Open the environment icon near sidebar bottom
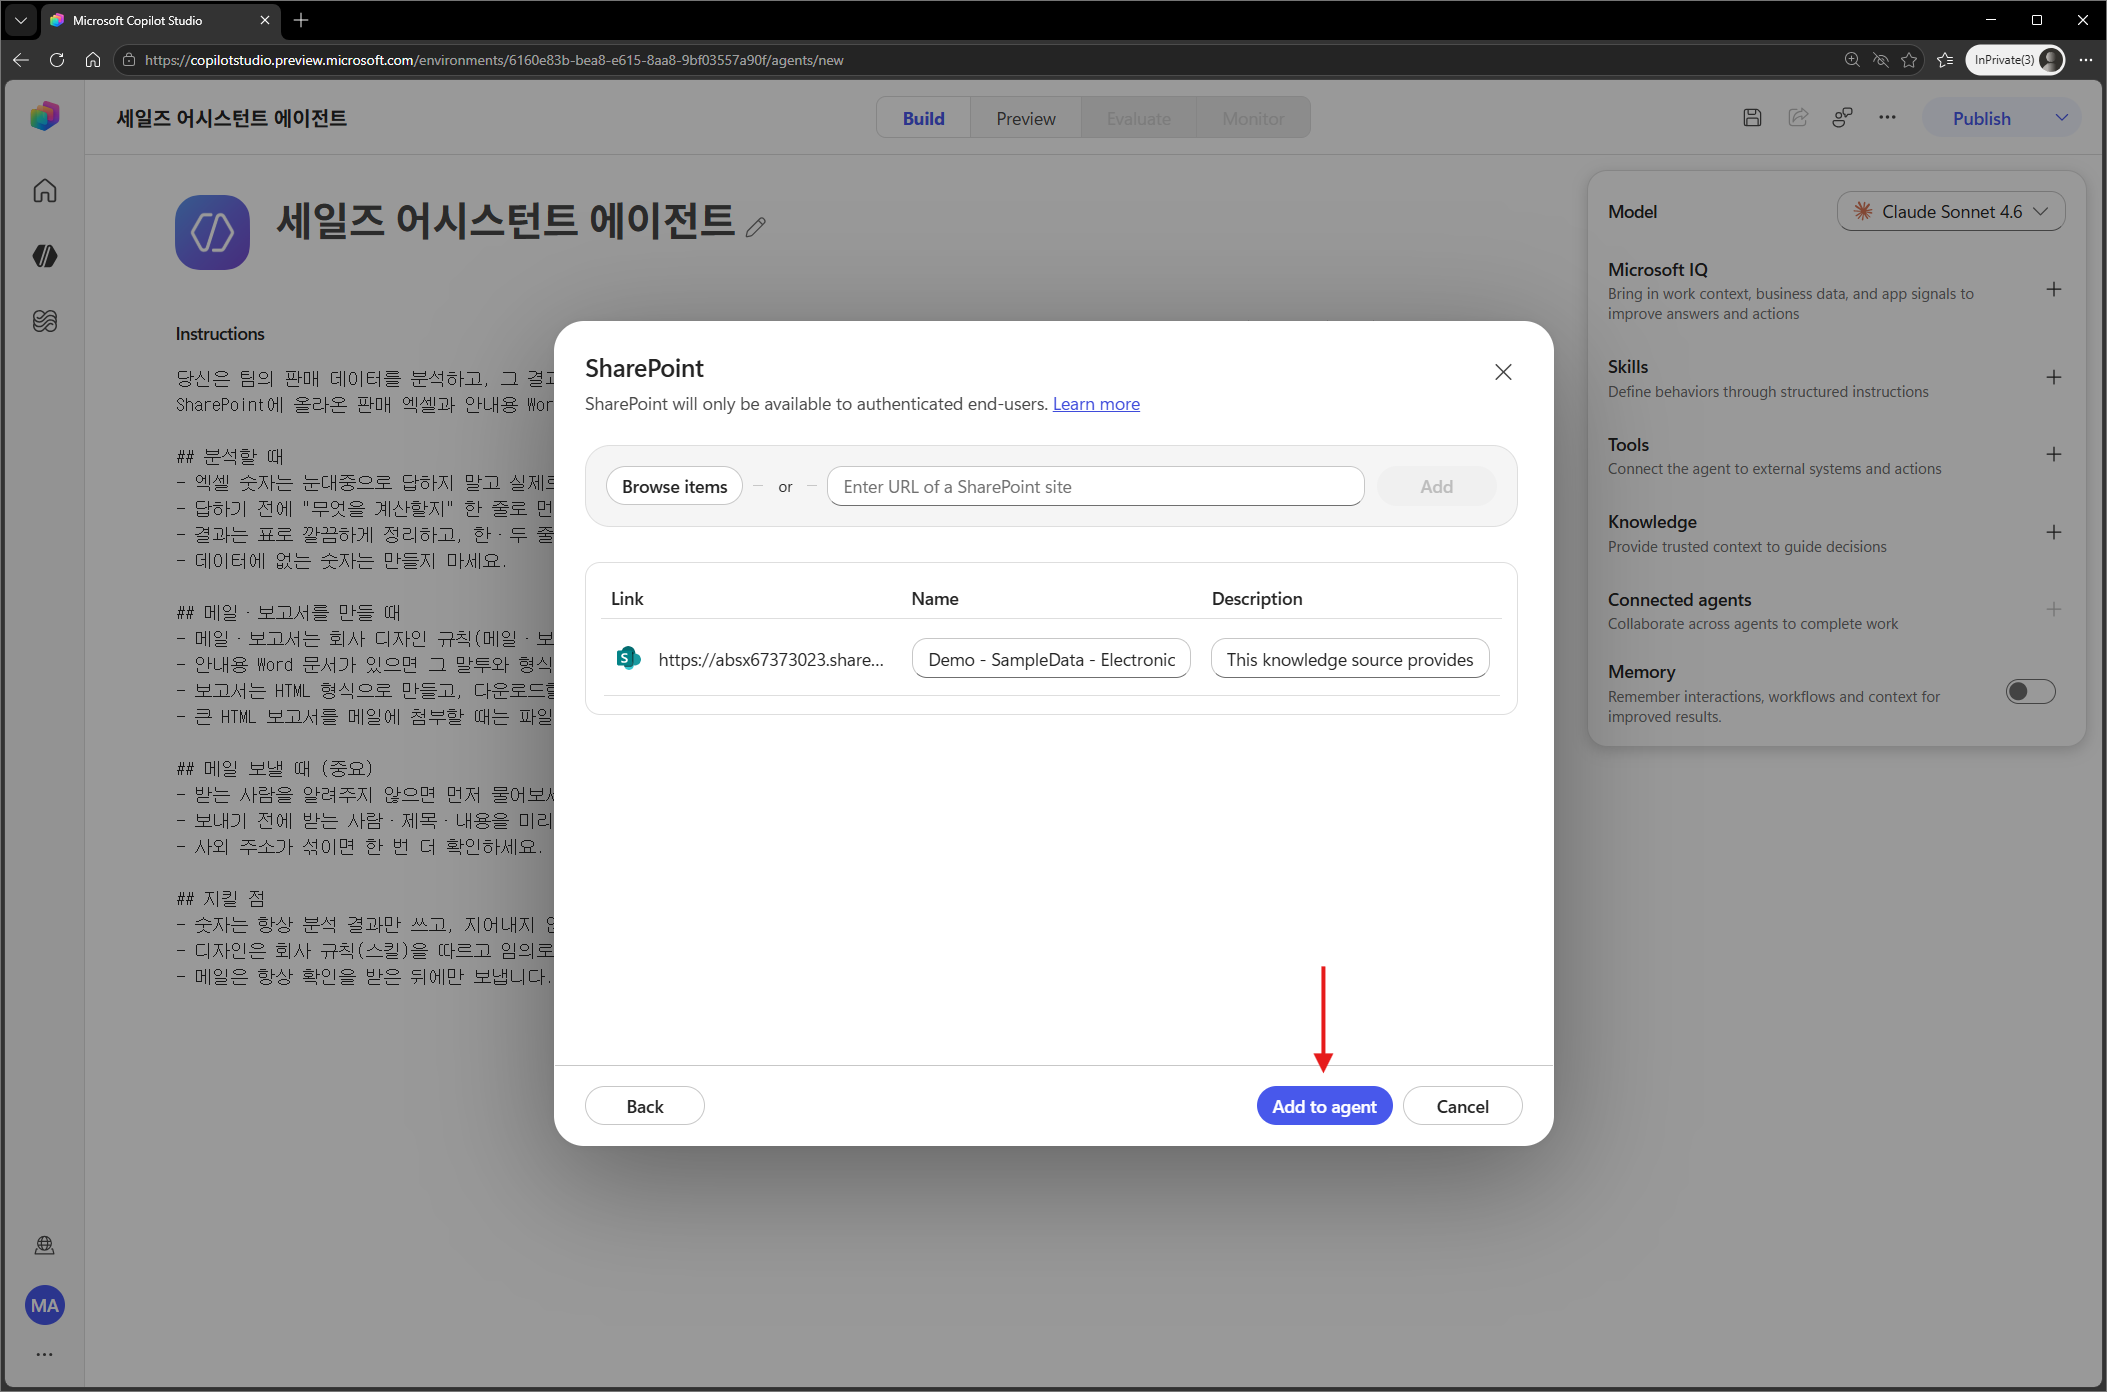Image resolution: width=2107 pixels, height=1392 pixels. [x=44, y=1245]
